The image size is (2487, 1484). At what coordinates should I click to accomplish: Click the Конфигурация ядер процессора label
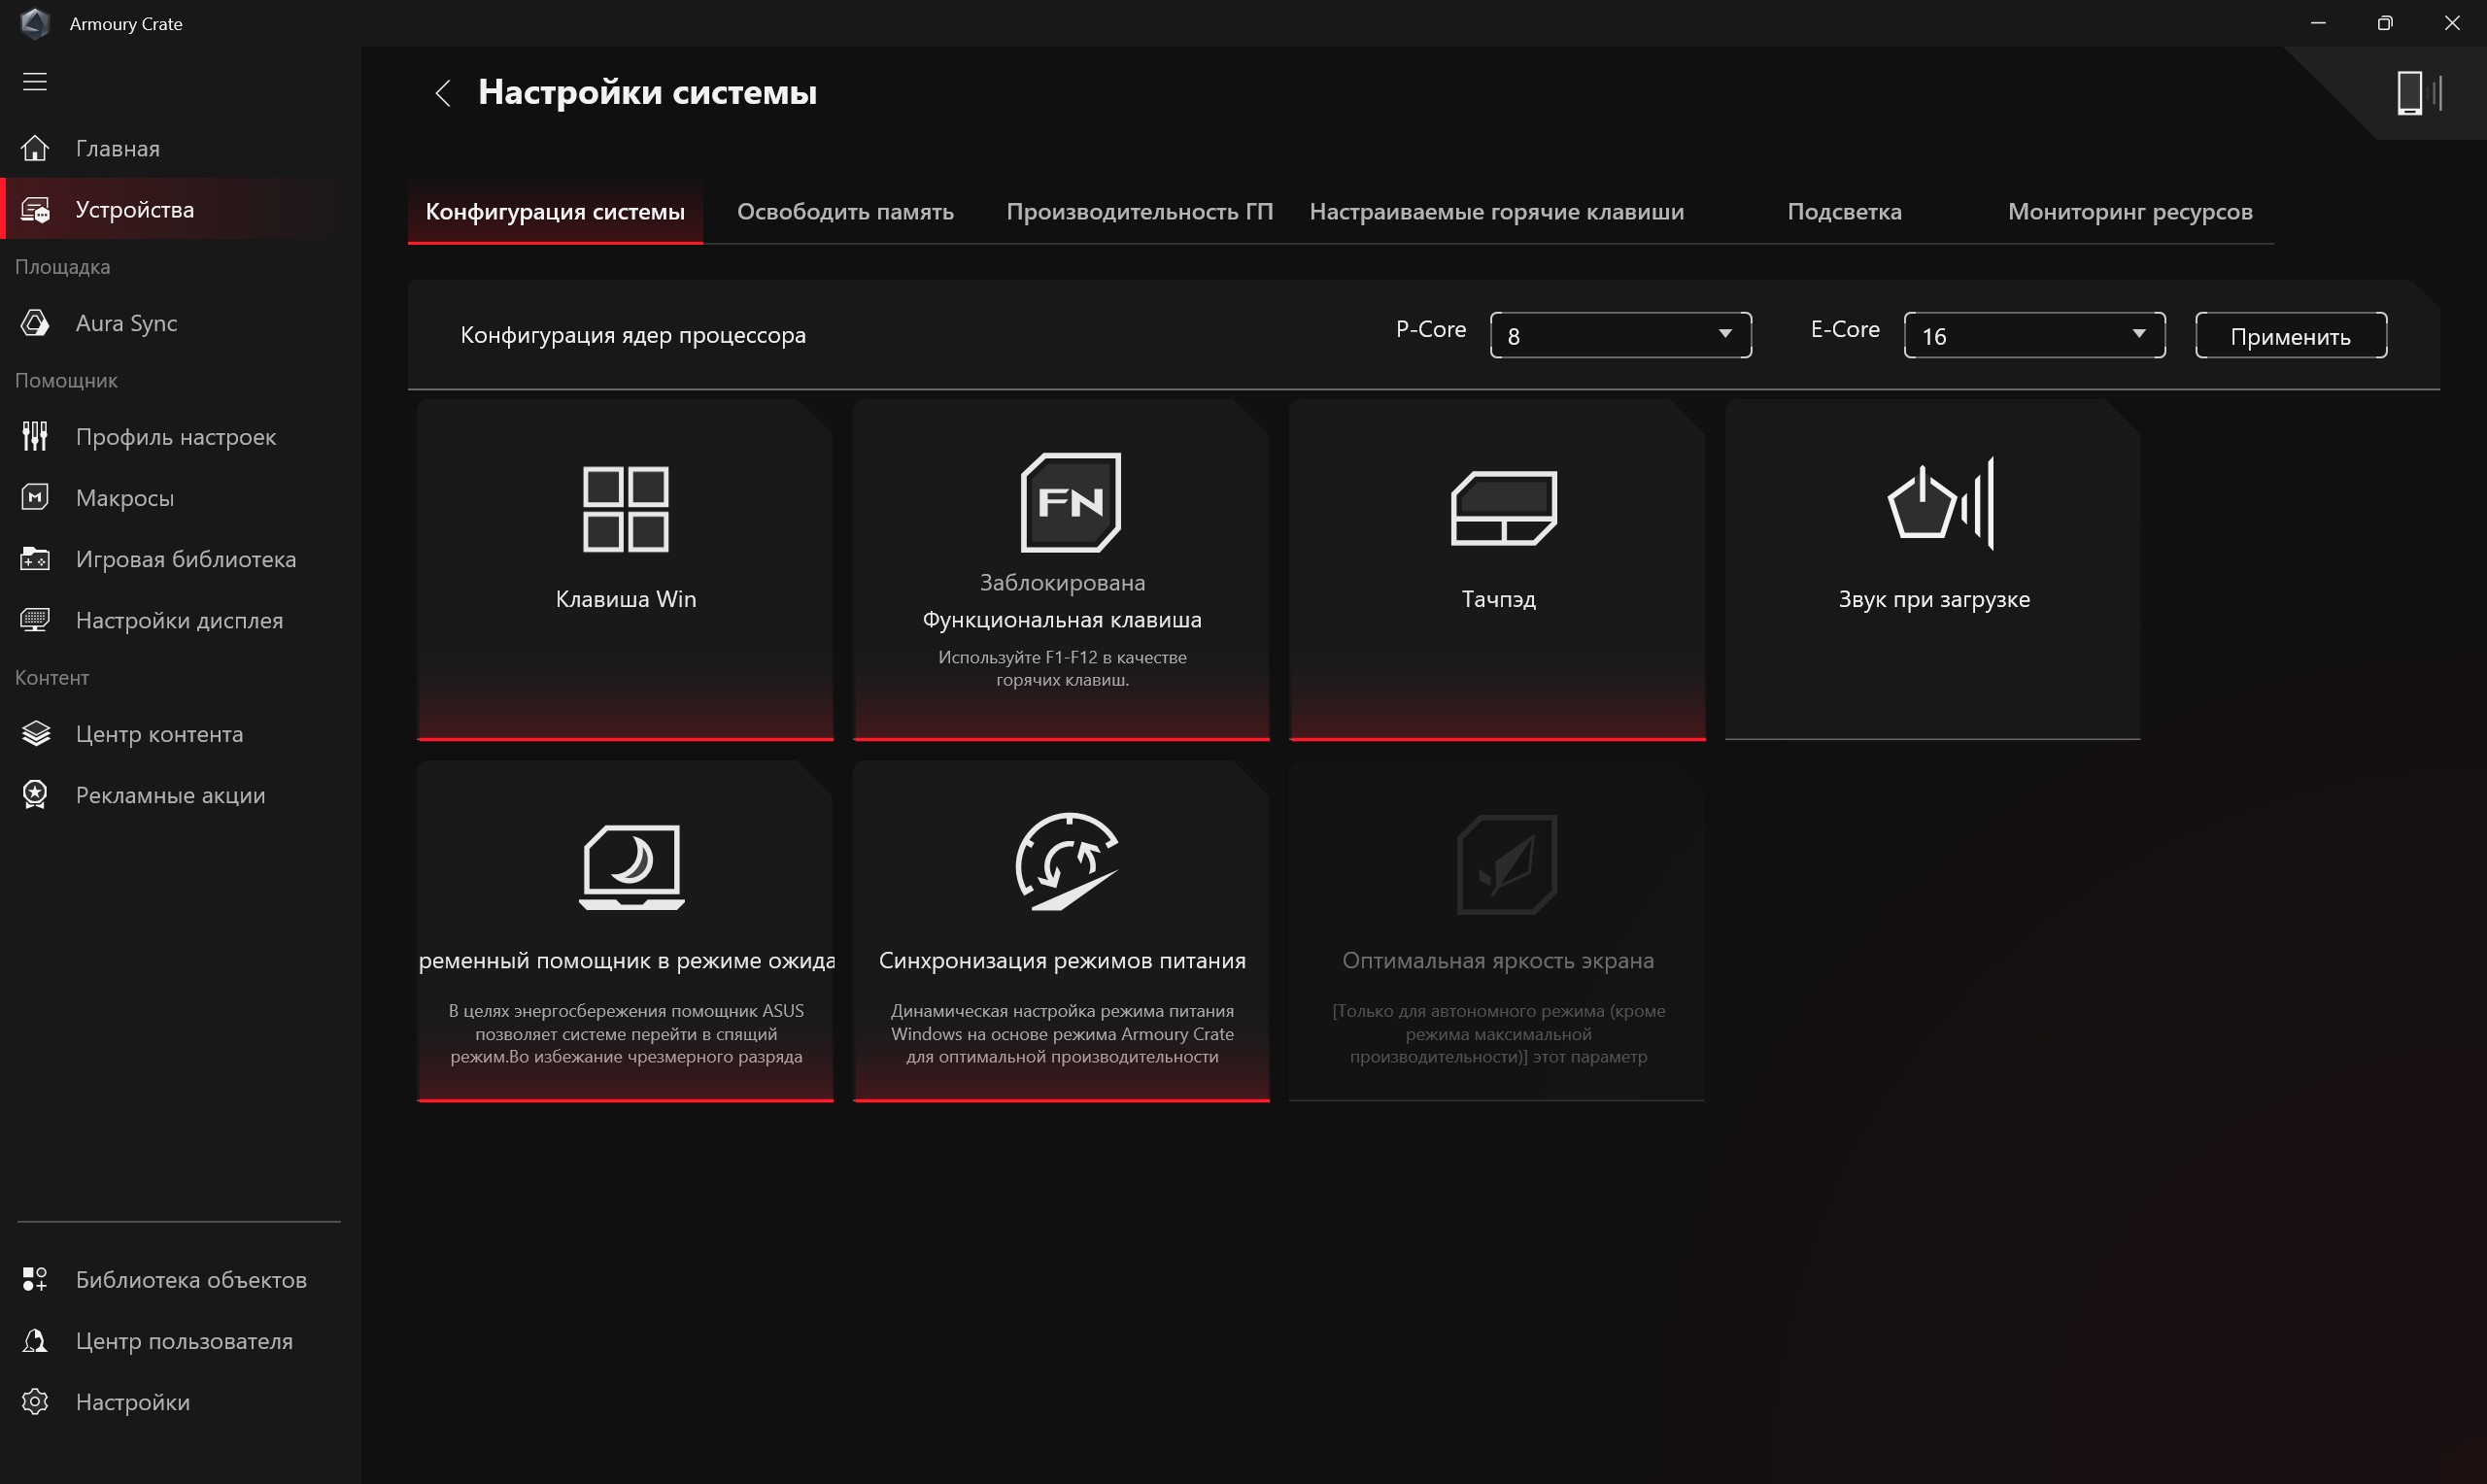pyautogui.click(x=633, y=335)
